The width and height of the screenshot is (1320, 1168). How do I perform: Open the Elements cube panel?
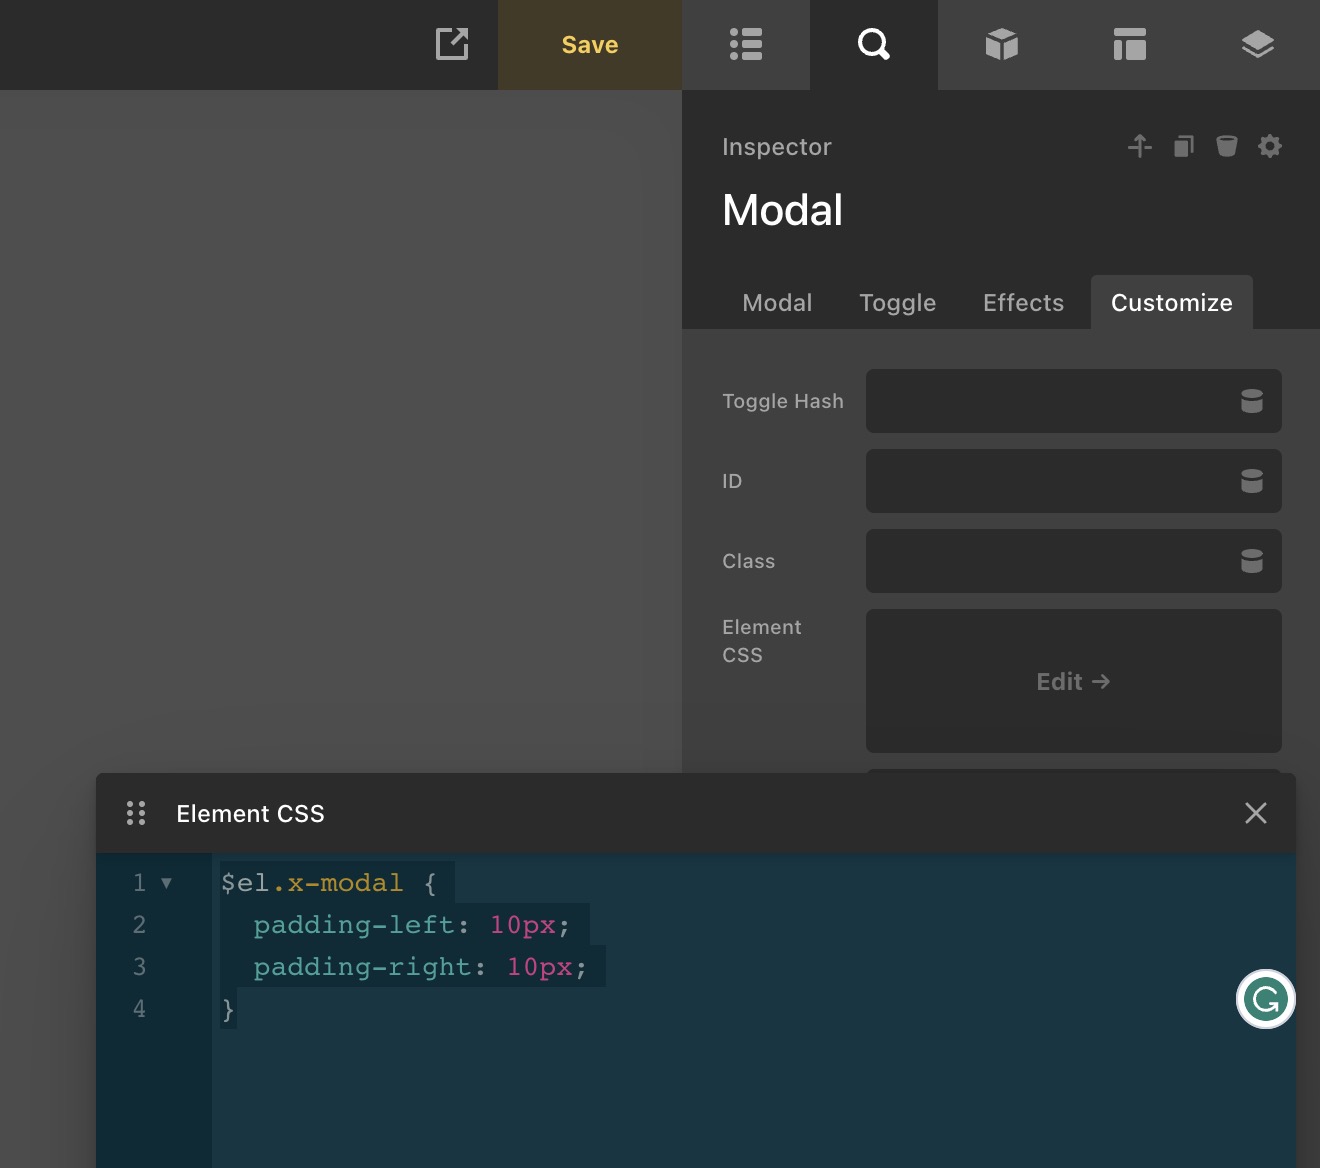[1002, 45]
